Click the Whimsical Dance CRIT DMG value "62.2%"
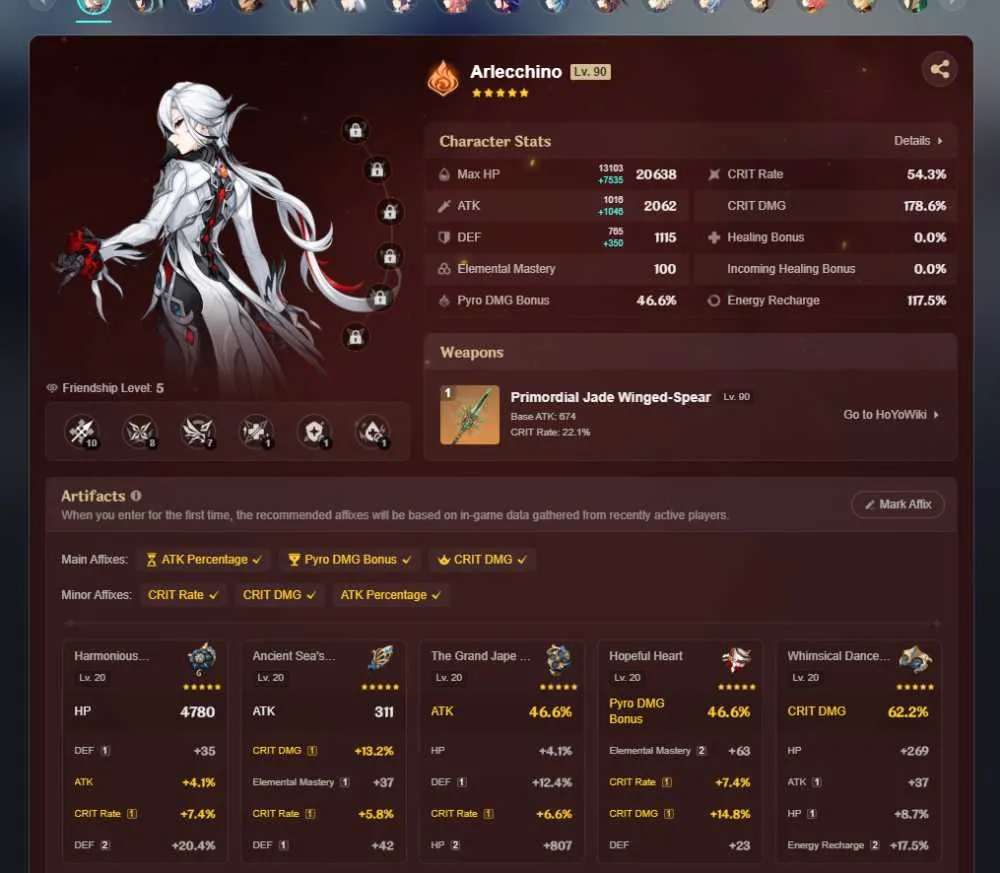The image size is (1000, 873). pyautogui.click(x=908, y=712)
